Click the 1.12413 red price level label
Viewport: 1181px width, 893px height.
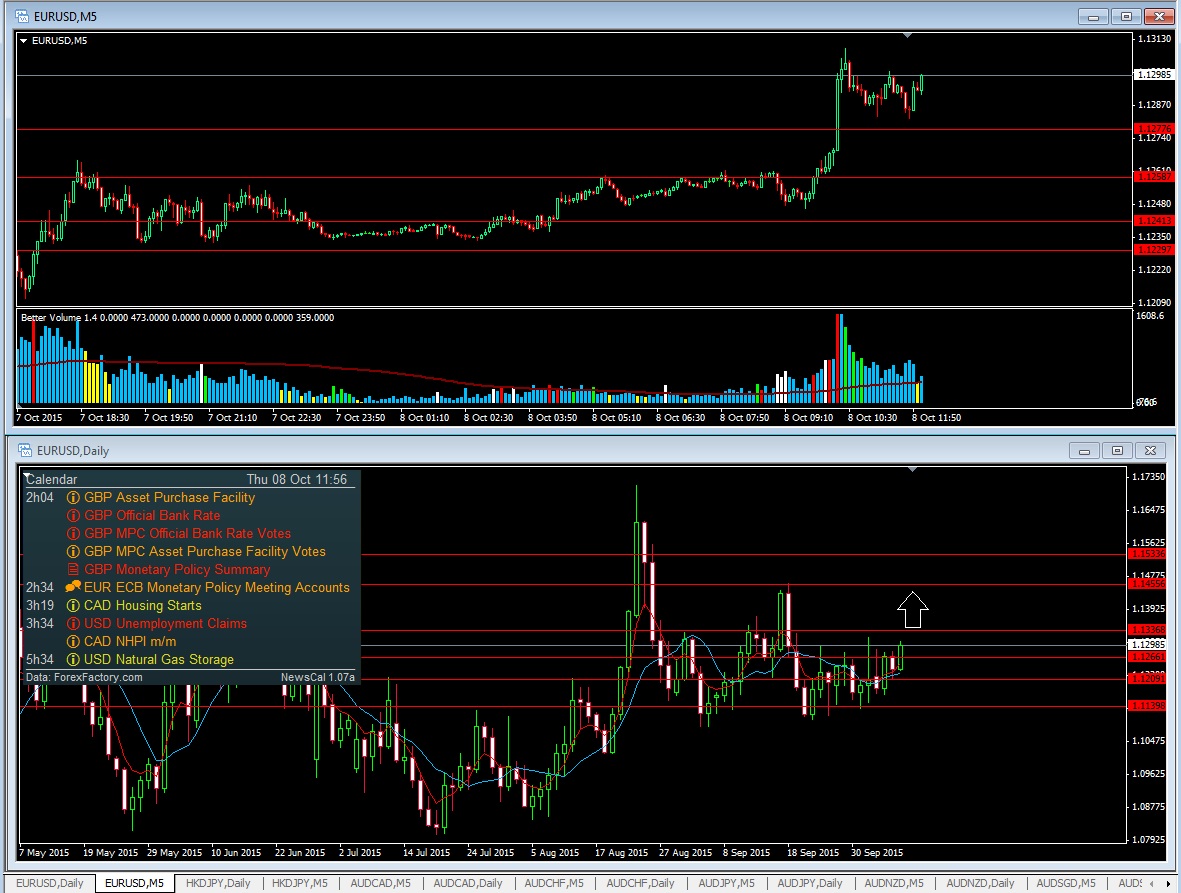click(1154, 221)
